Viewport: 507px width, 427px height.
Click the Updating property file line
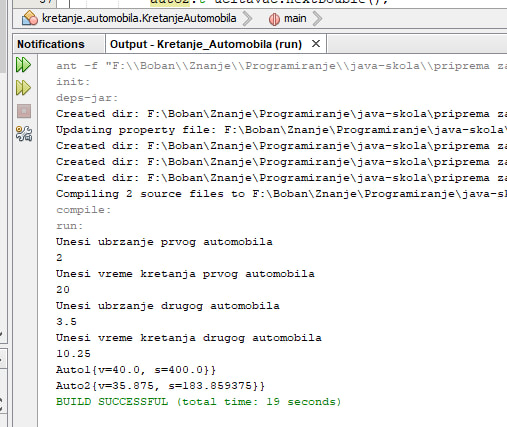281,130
